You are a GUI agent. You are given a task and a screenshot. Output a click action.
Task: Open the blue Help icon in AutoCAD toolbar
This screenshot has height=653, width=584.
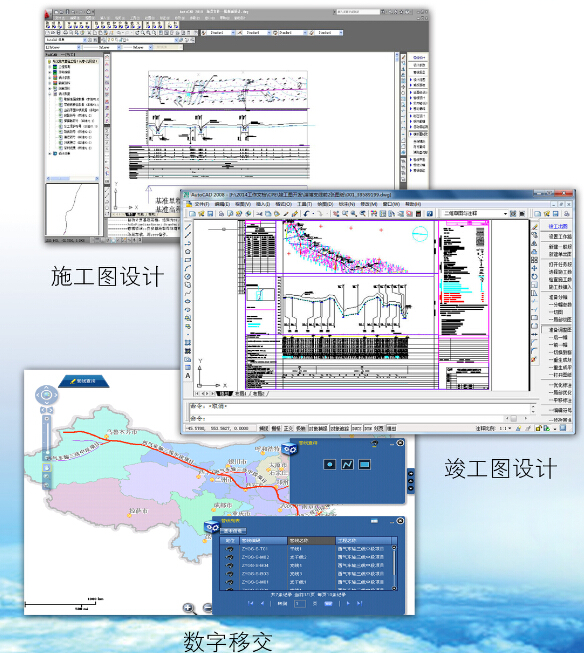[429, 214]
